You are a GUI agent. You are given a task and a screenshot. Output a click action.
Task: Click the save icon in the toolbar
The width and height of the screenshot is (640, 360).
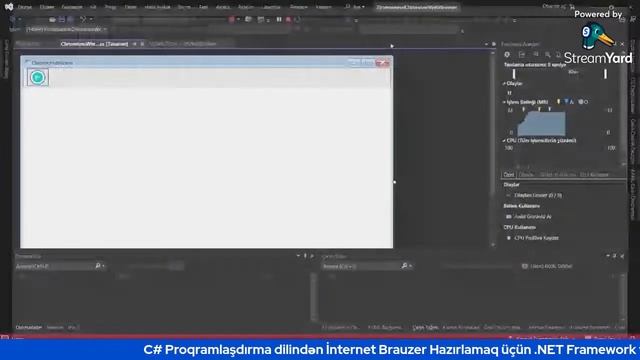pos(61,19)
